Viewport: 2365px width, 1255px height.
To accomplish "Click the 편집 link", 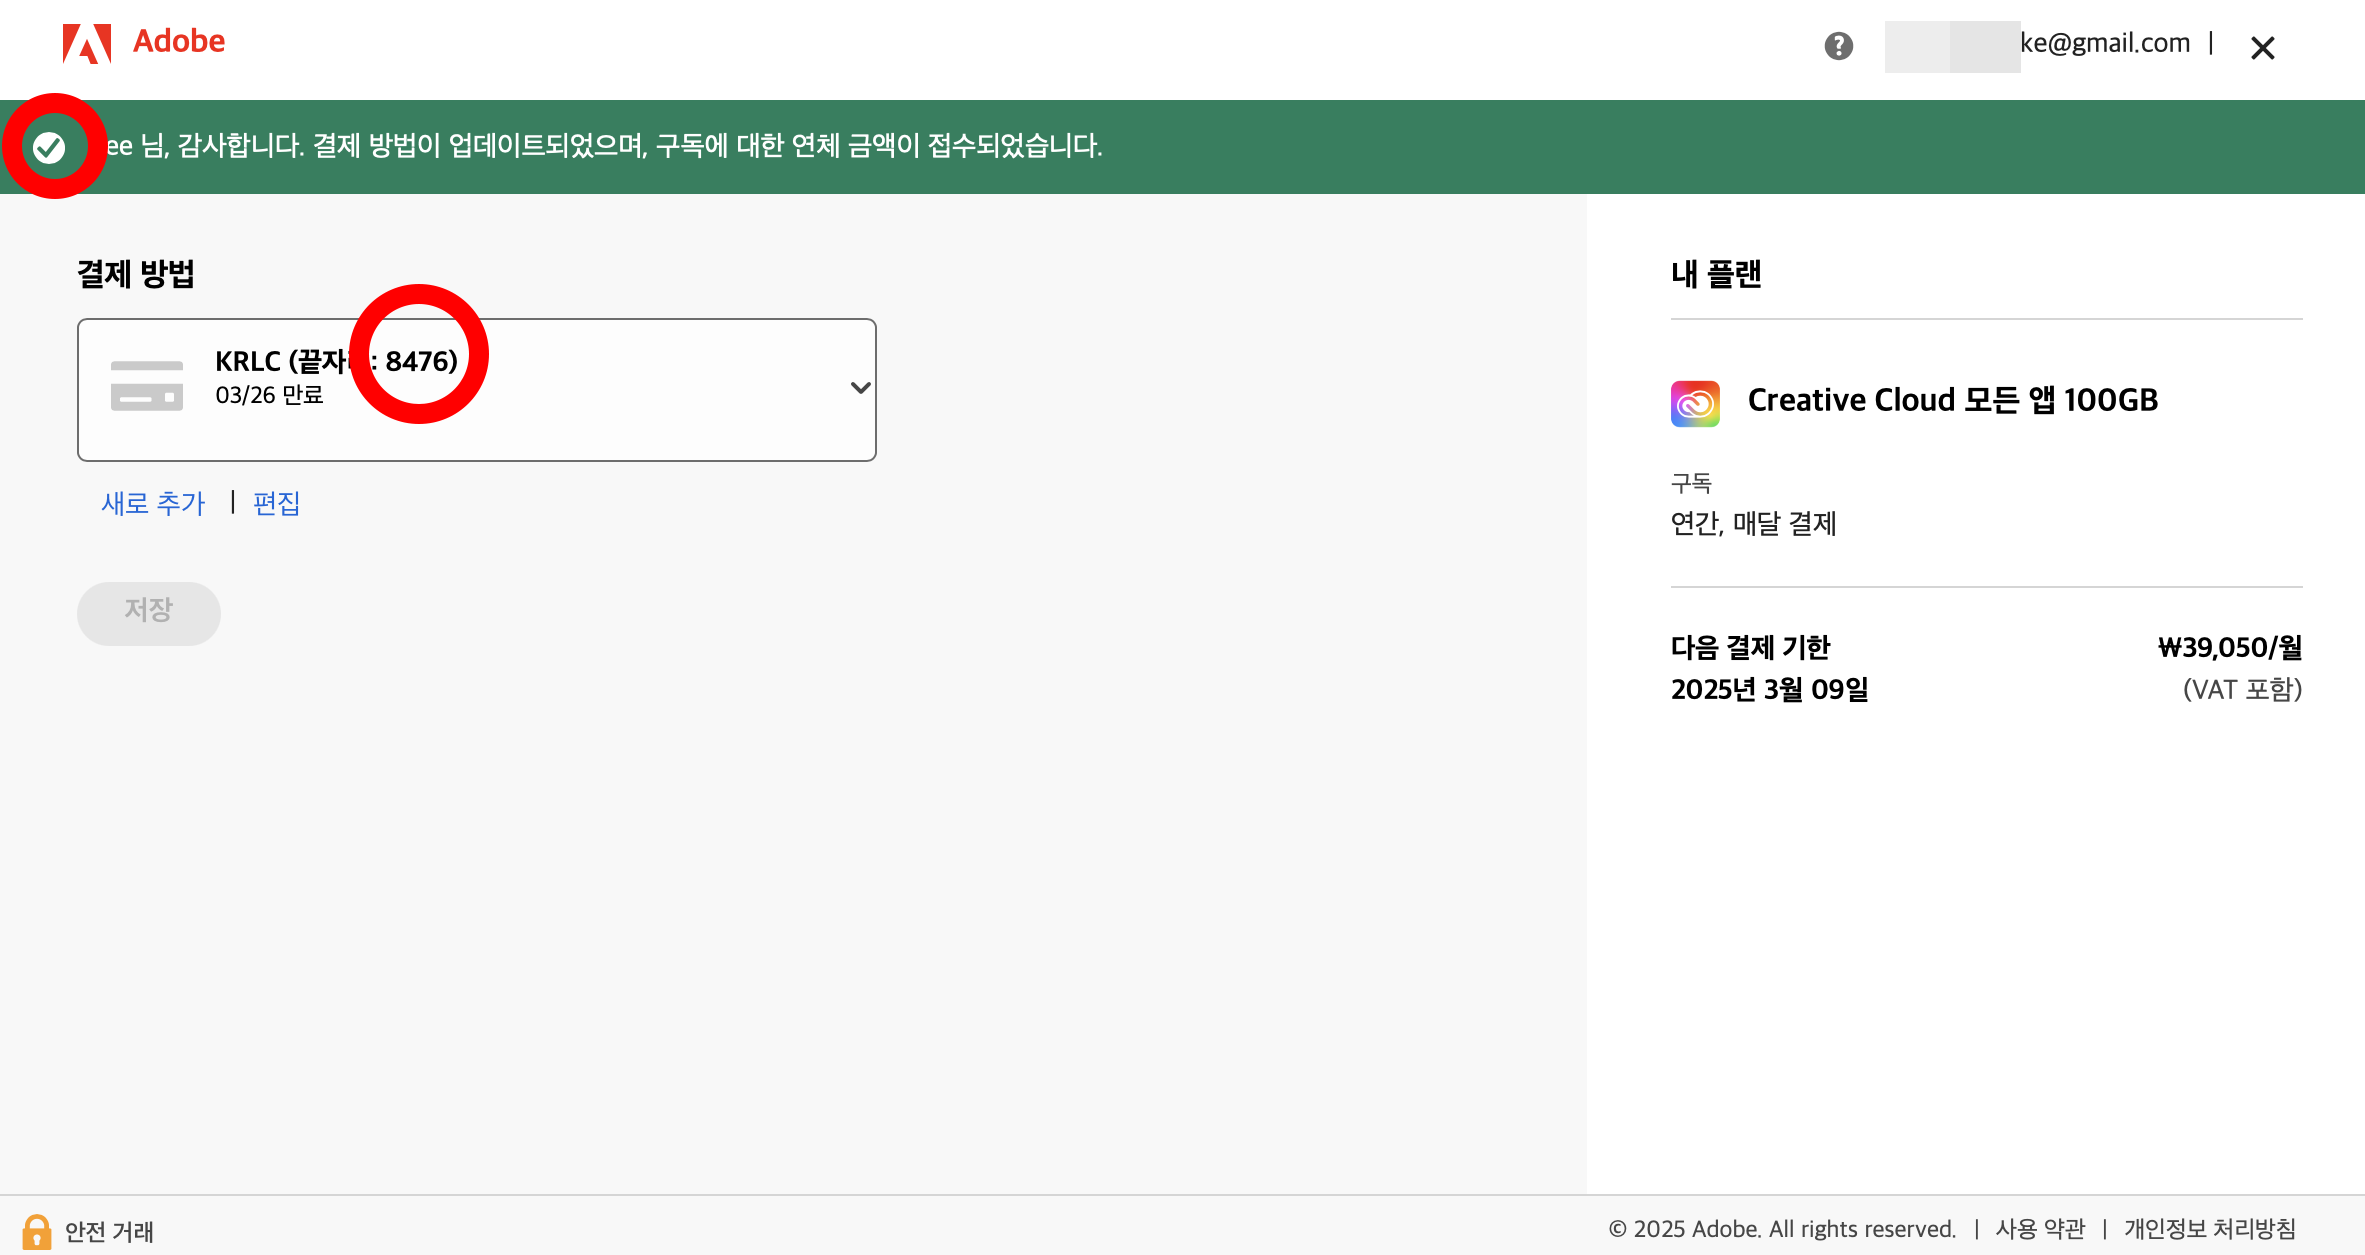I will point(276,503).
